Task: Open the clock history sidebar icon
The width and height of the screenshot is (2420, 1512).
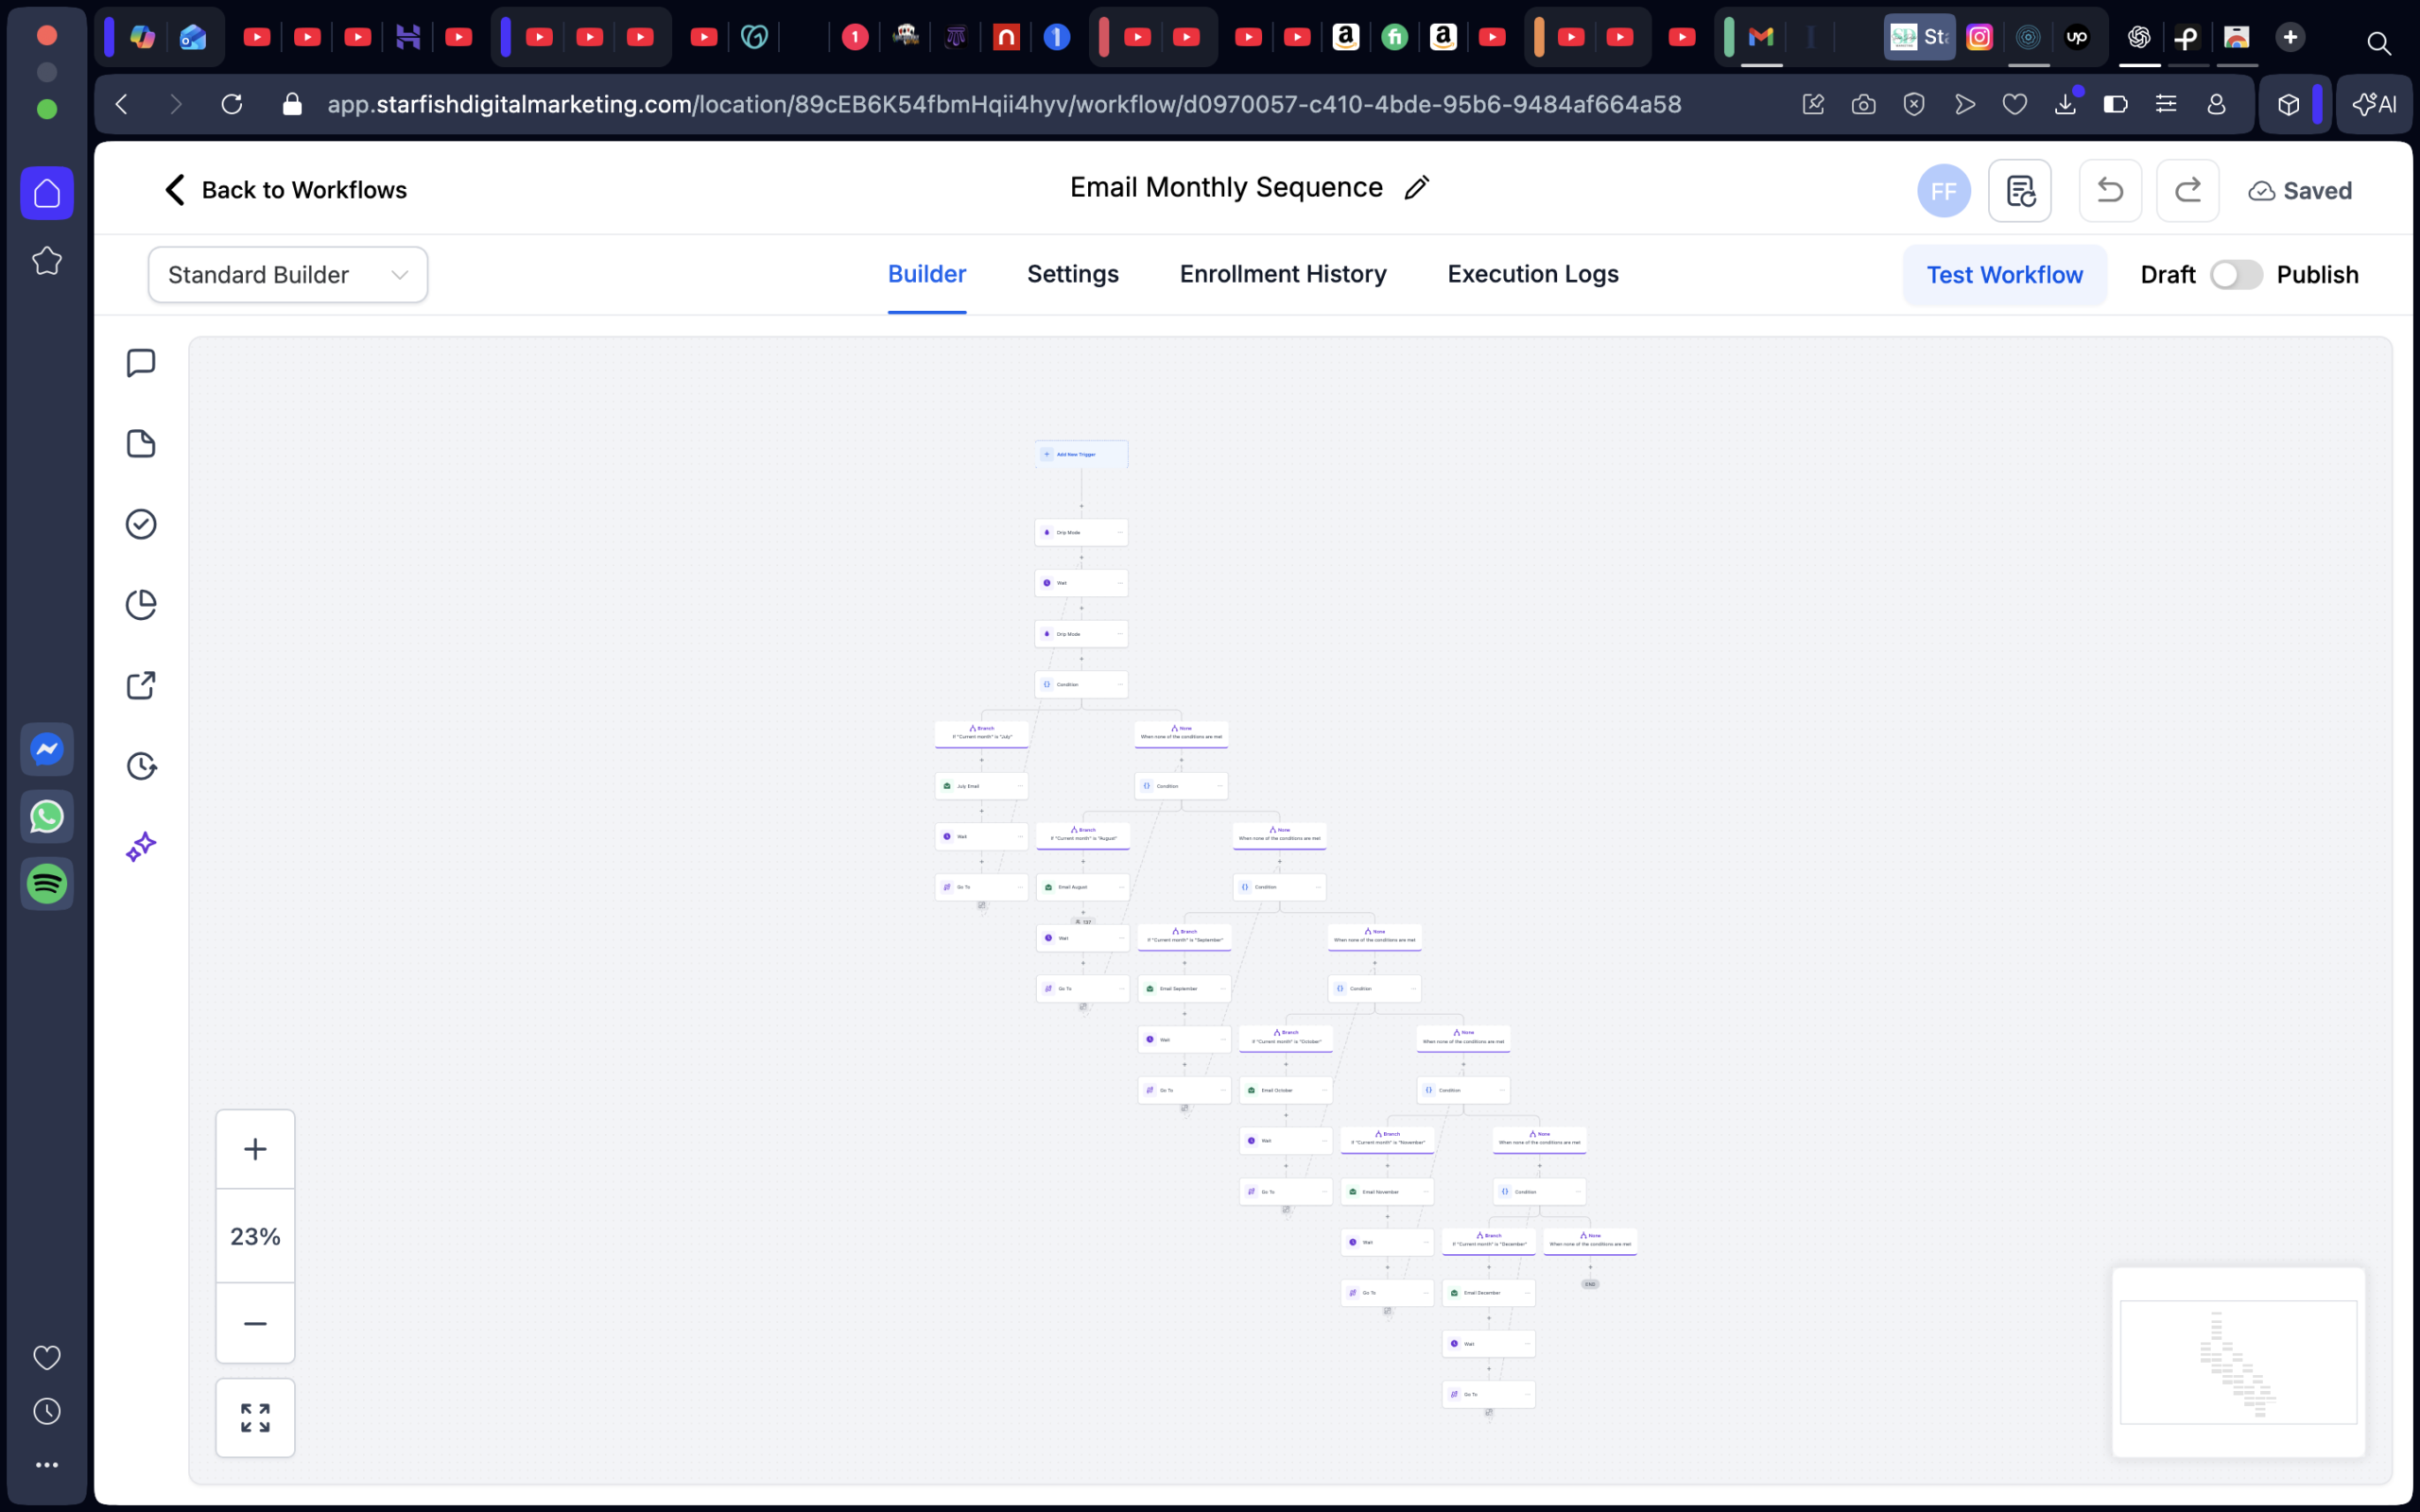Action: (141, 766)
